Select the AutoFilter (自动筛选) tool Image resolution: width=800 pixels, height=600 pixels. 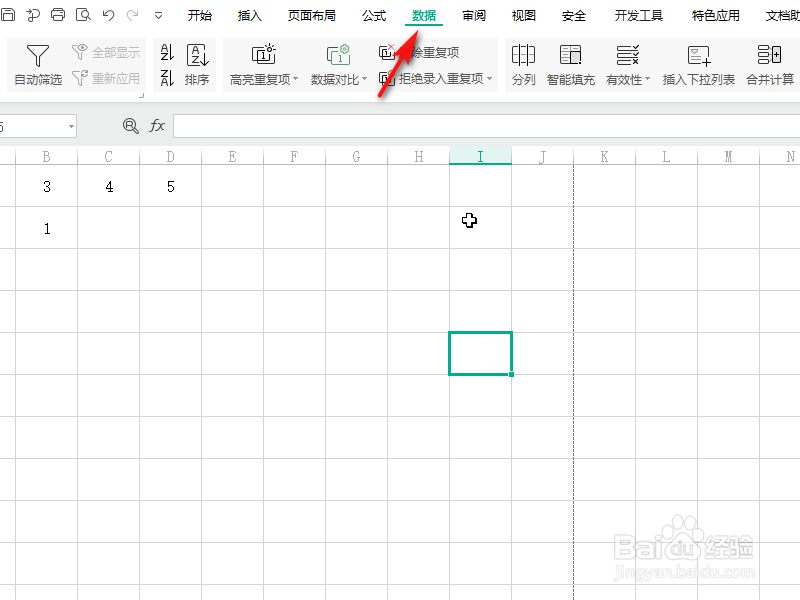(x=37, y=64)
